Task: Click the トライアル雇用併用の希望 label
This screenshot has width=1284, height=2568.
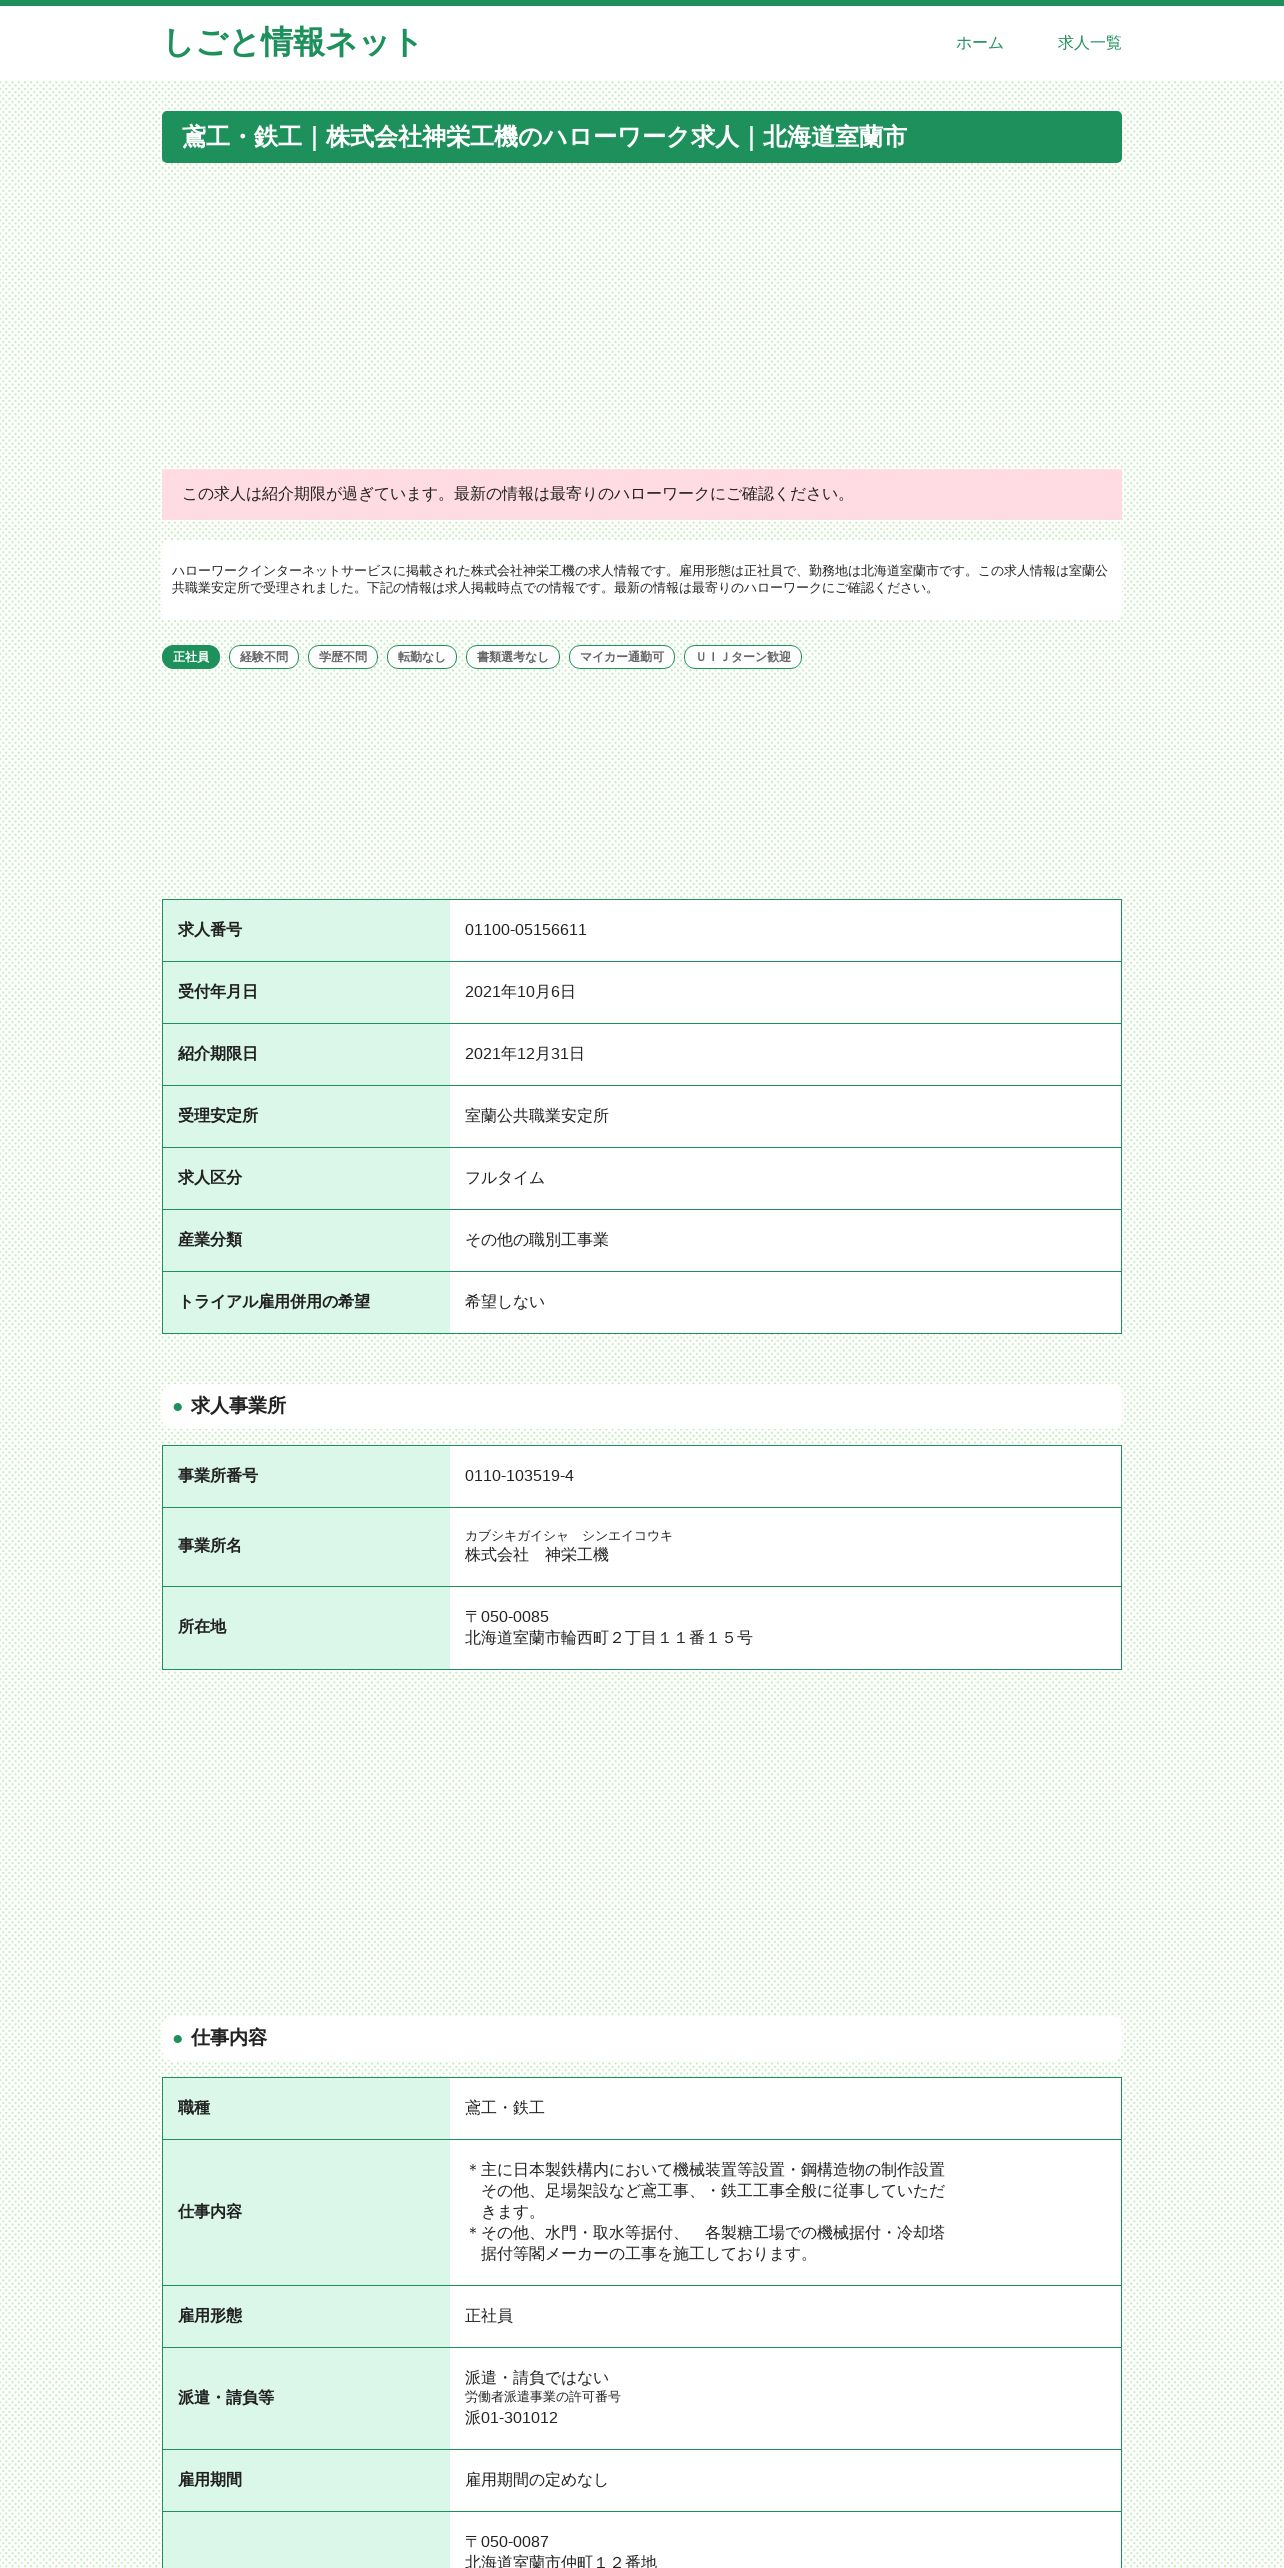Action: [274, 1302]
